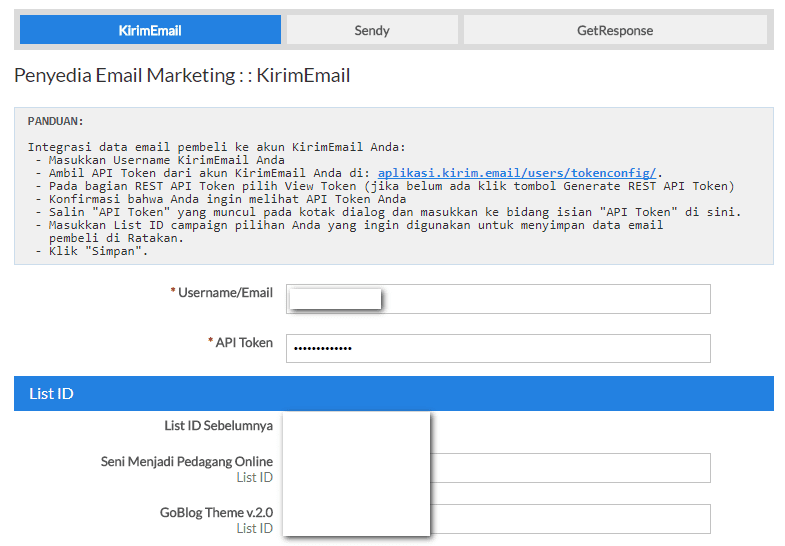Click the GoBlog Theme v.2.0 List ID field
The image size is (785, 546).
click(x=570, y=519)
